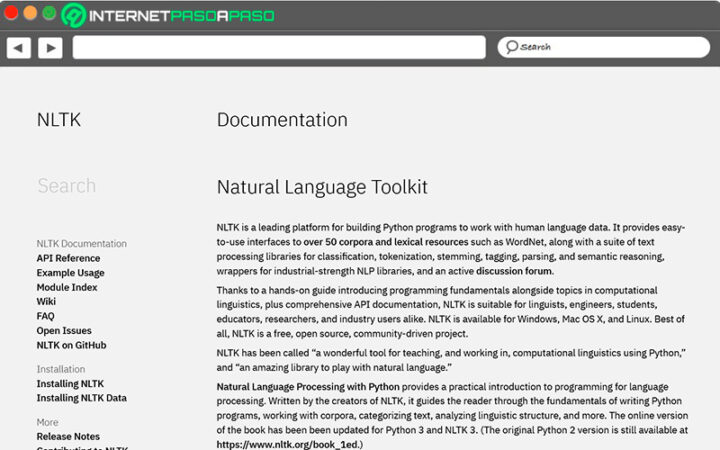Open the Example Usage page

point(70,273)
